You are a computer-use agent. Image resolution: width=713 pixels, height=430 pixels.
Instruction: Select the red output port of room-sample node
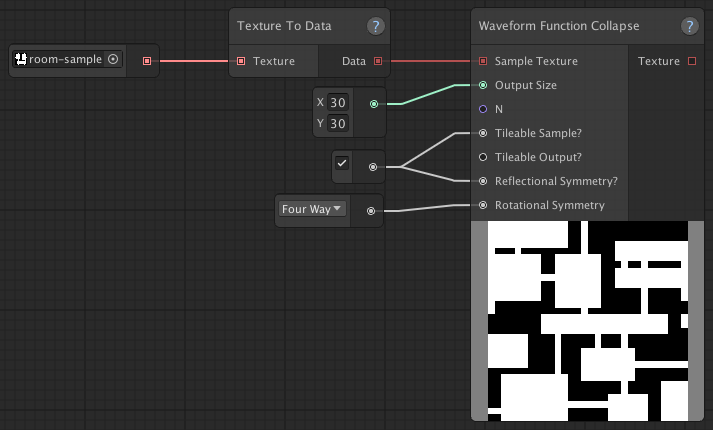[146, 61]
